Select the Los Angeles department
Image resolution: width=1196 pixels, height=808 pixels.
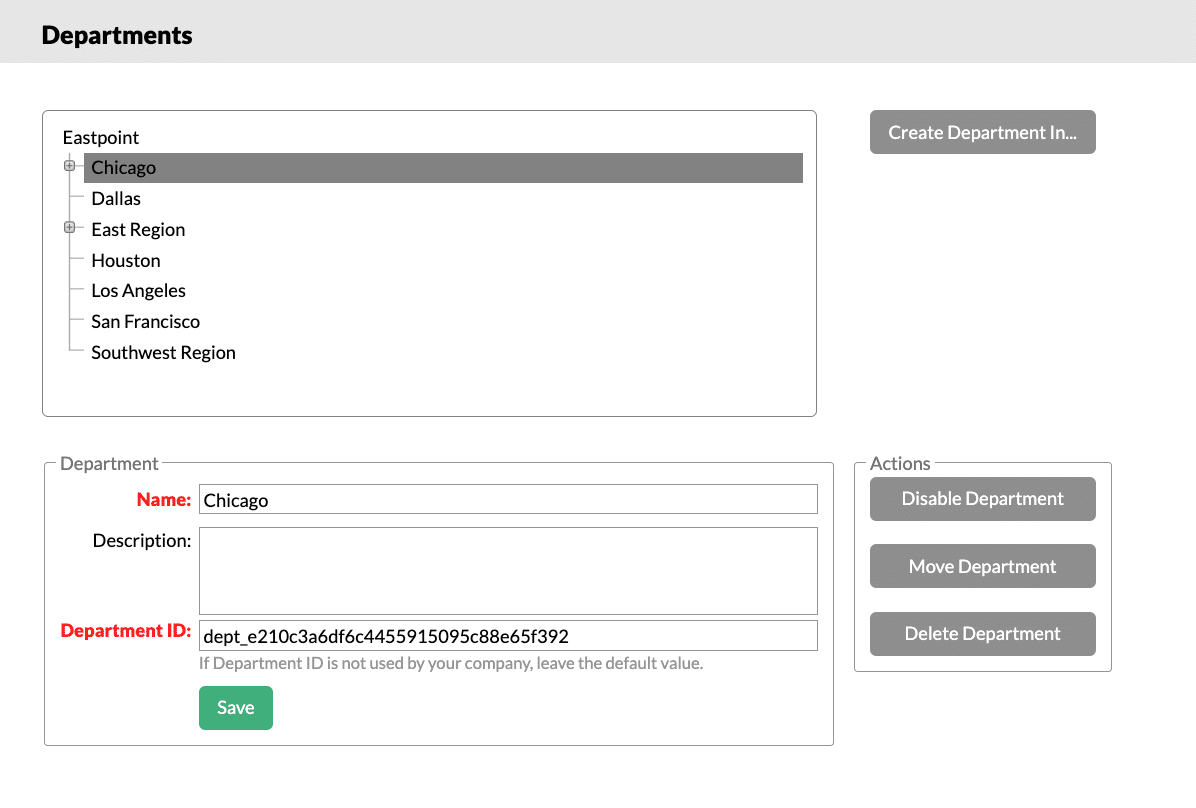[138, 290]
